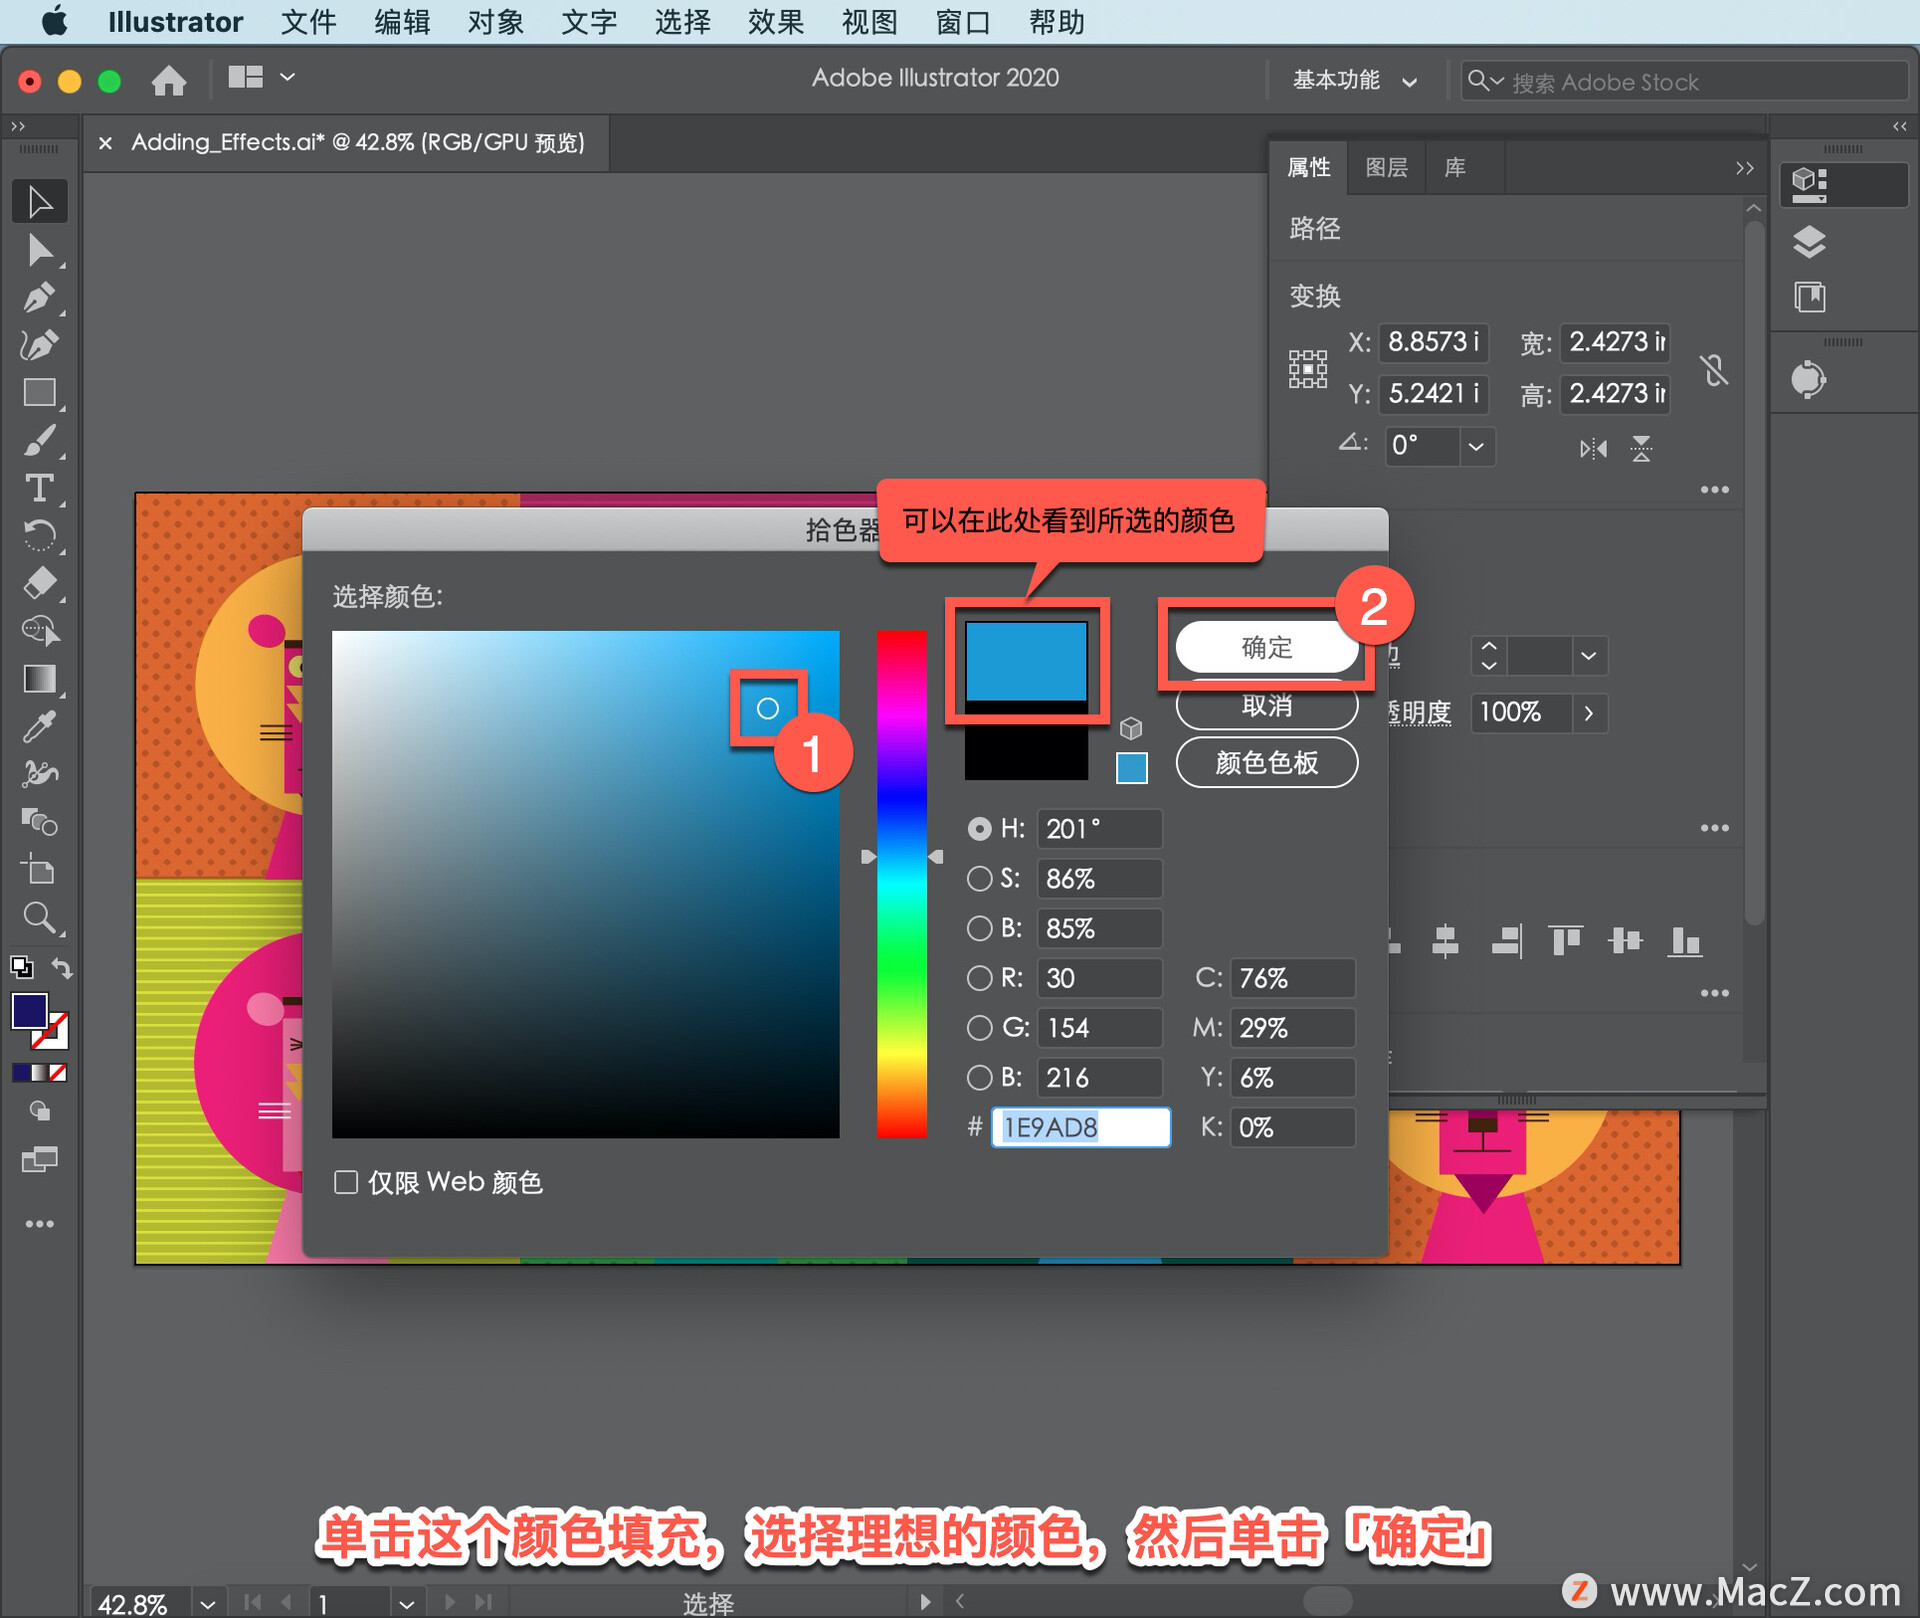Select the S saturation radio button
The image size is (1920, 1618).
(x=979, y=879)
